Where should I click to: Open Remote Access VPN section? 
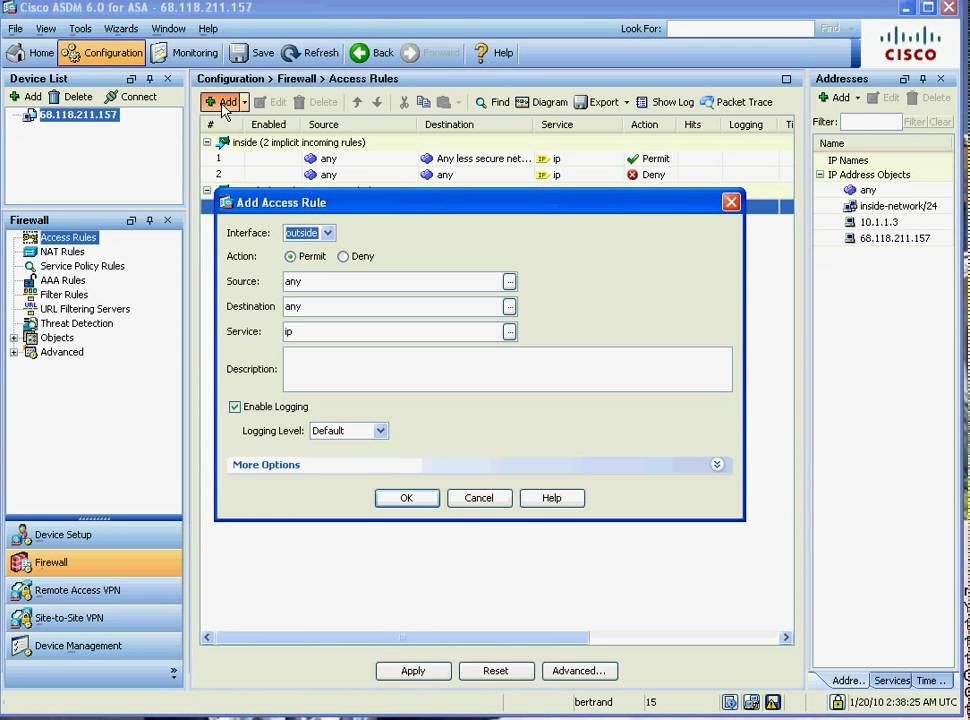(94, 590)
